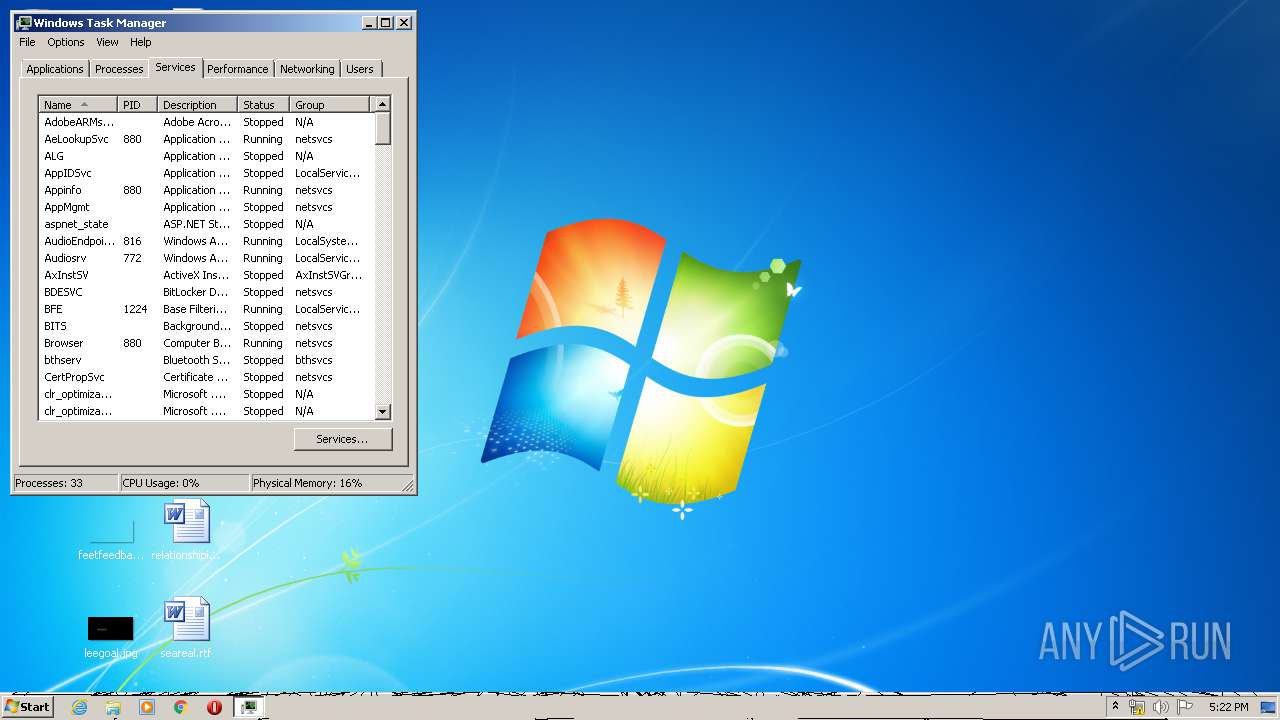This screenshot has width=1280, height=720.
Task: Open Internet Explorer from the taskbar
Action: 79,707
